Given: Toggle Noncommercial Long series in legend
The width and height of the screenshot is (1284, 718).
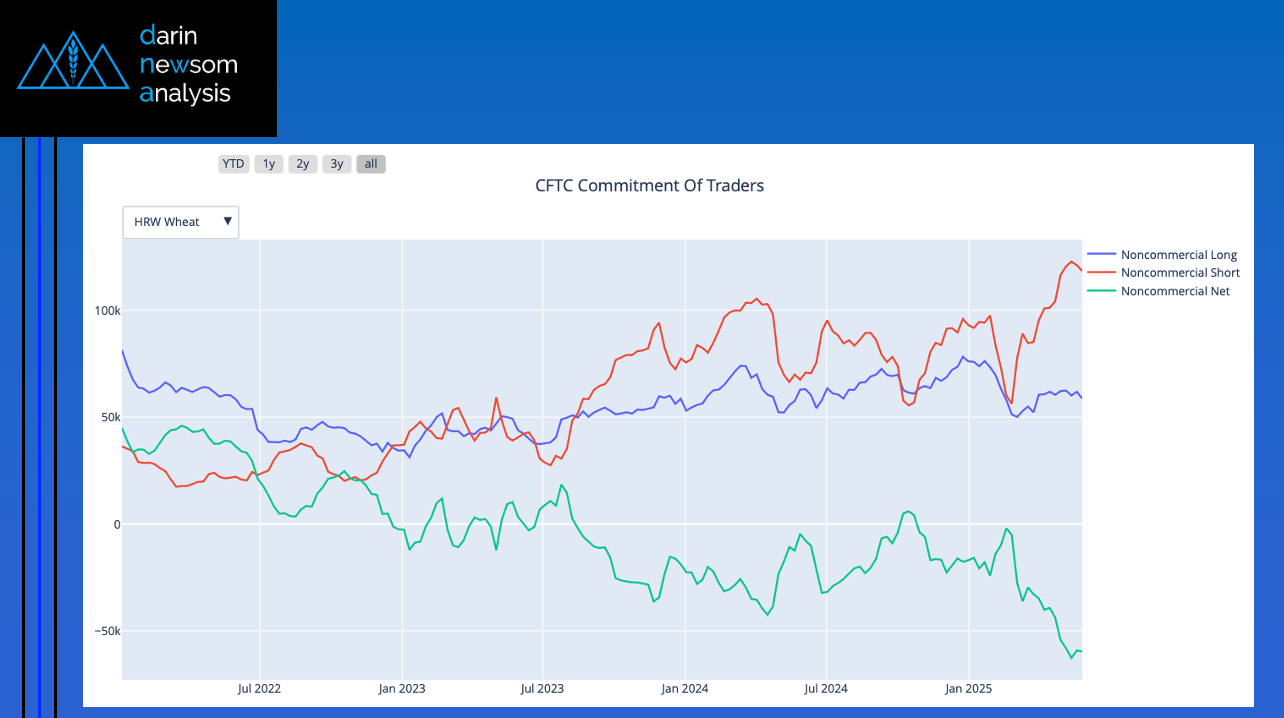Looking at the screenshot, I should click(x=1179, y=255).
